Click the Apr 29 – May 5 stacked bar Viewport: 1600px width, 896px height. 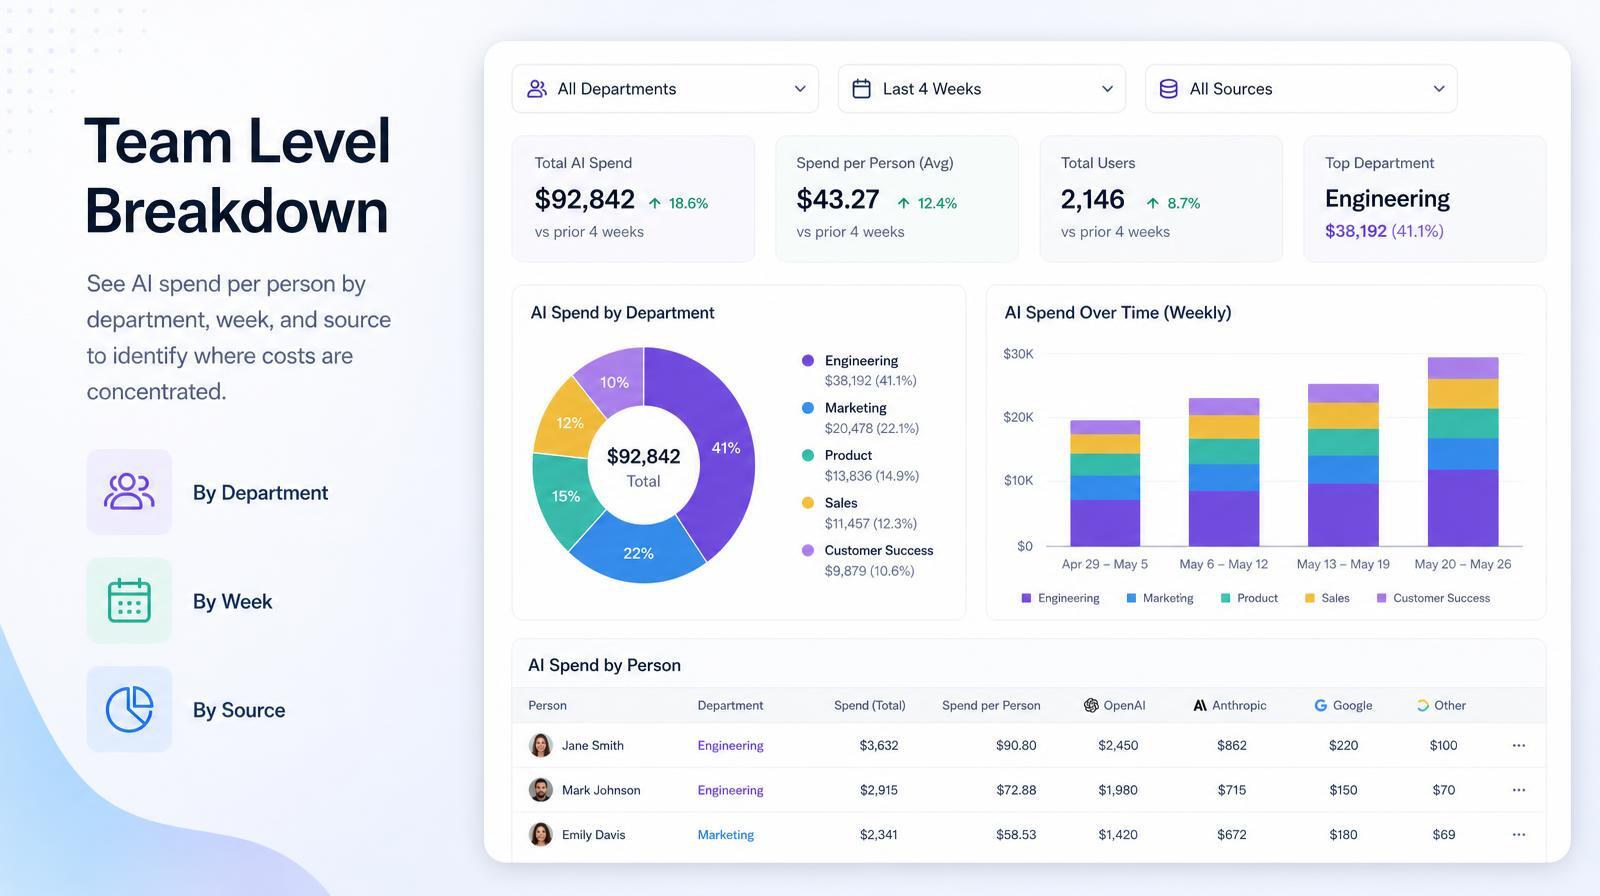(1105, 483)
